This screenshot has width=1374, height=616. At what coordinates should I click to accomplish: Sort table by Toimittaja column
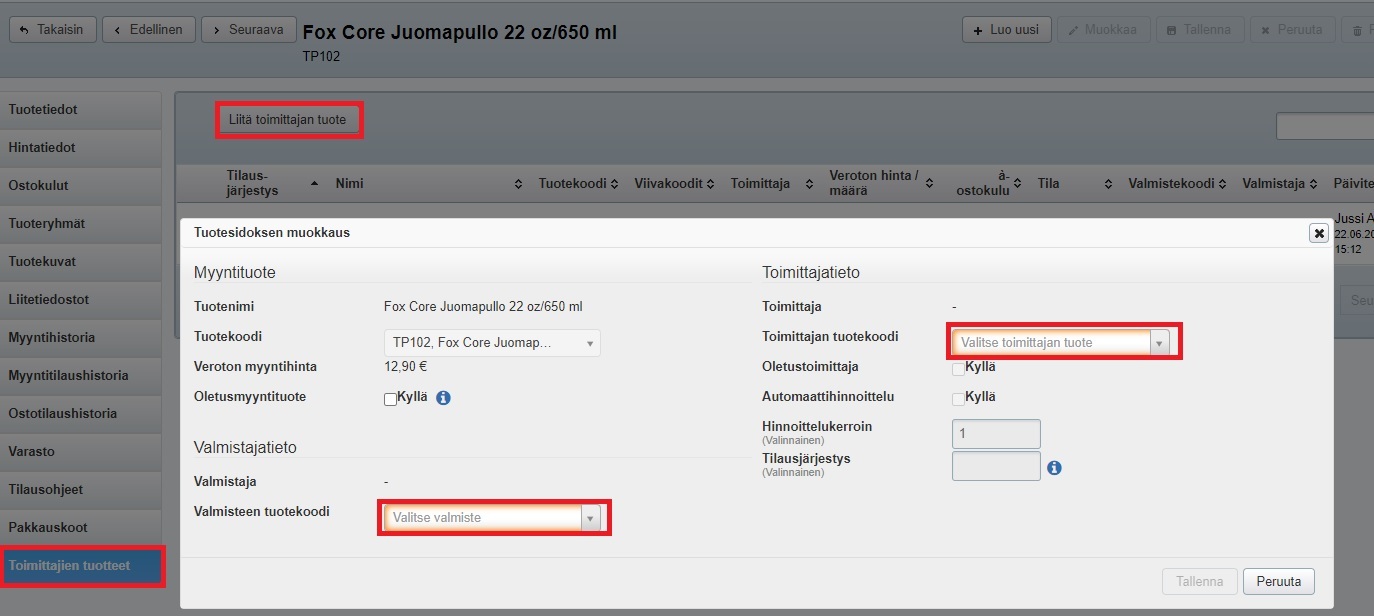point(760,184)
